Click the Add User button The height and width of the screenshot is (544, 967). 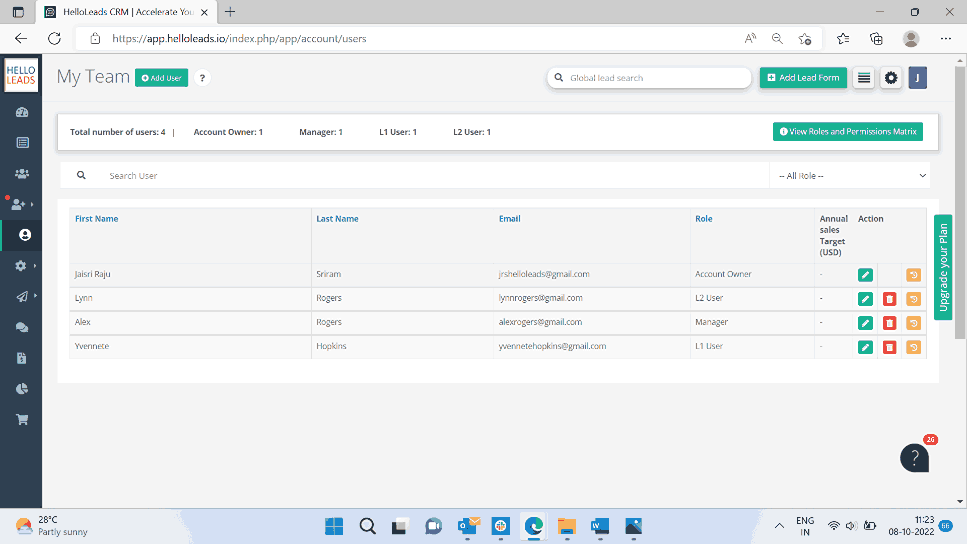(x=162, y=78)
